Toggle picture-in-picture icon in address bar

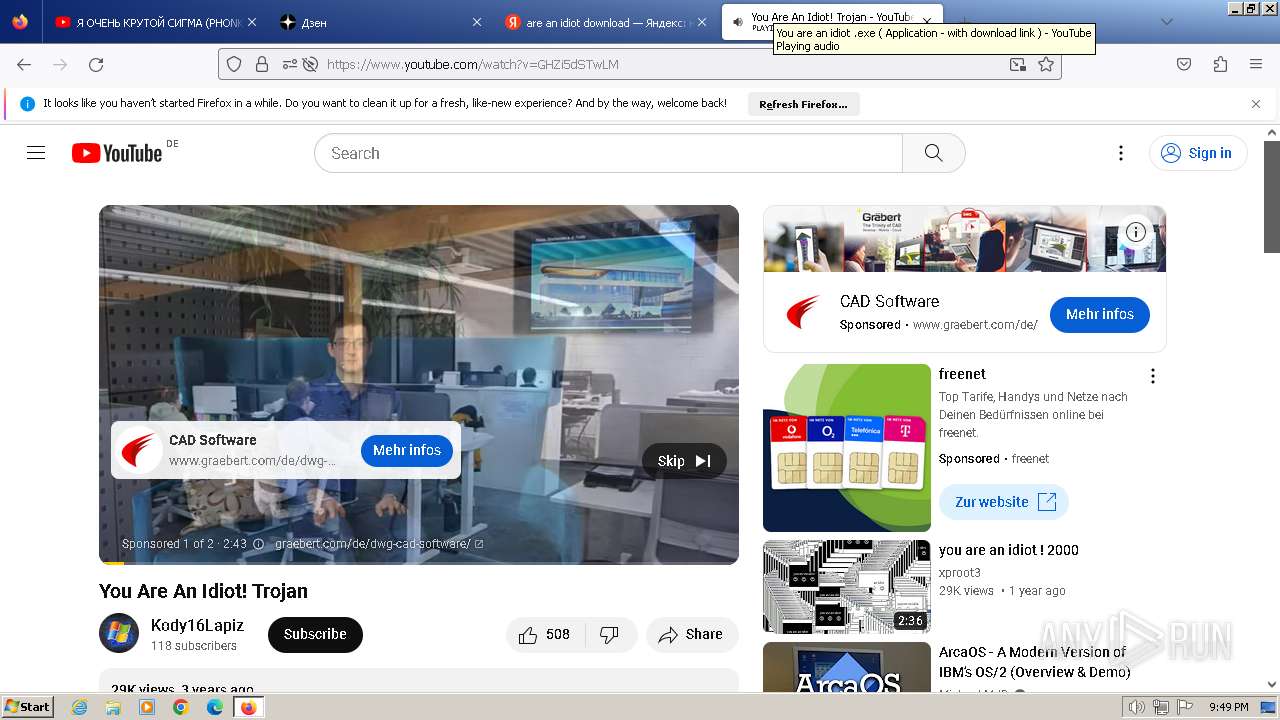[1017, 64]
